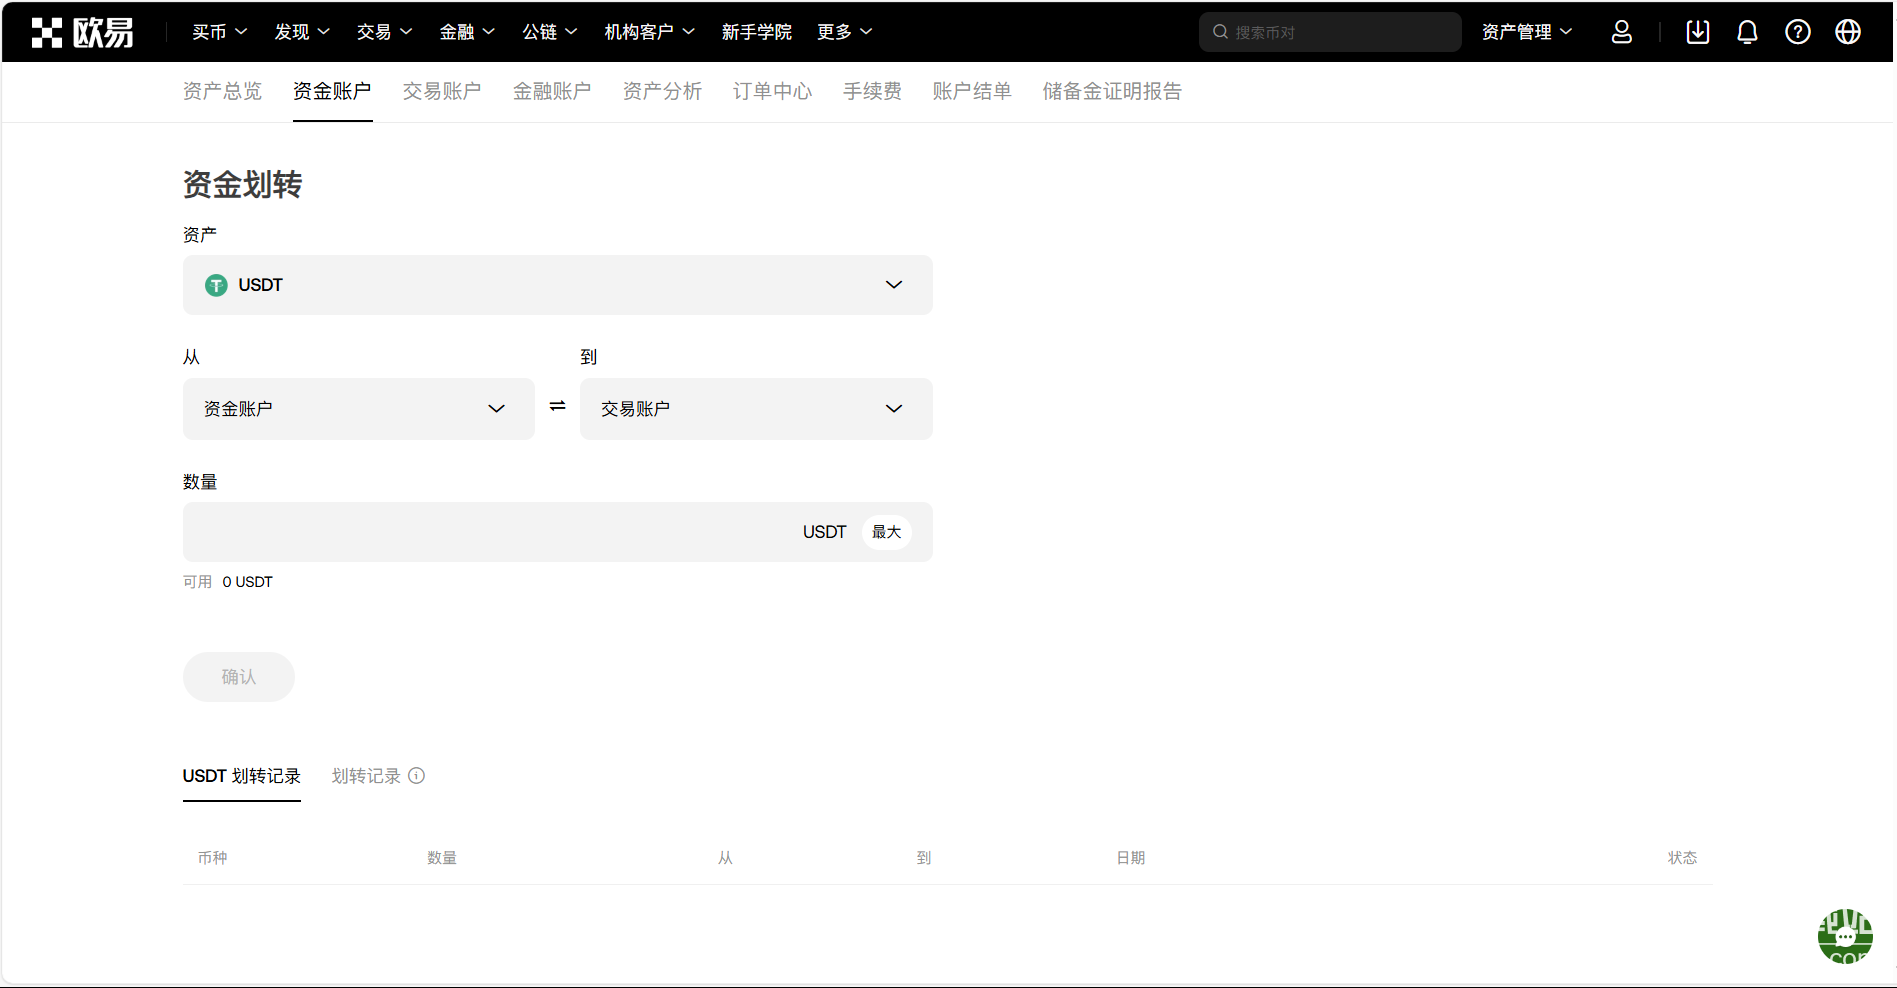Viewport: 1897px width, 988px height.
Task: Click info icon next to 划转记录
Action: [x=417, y=776]
